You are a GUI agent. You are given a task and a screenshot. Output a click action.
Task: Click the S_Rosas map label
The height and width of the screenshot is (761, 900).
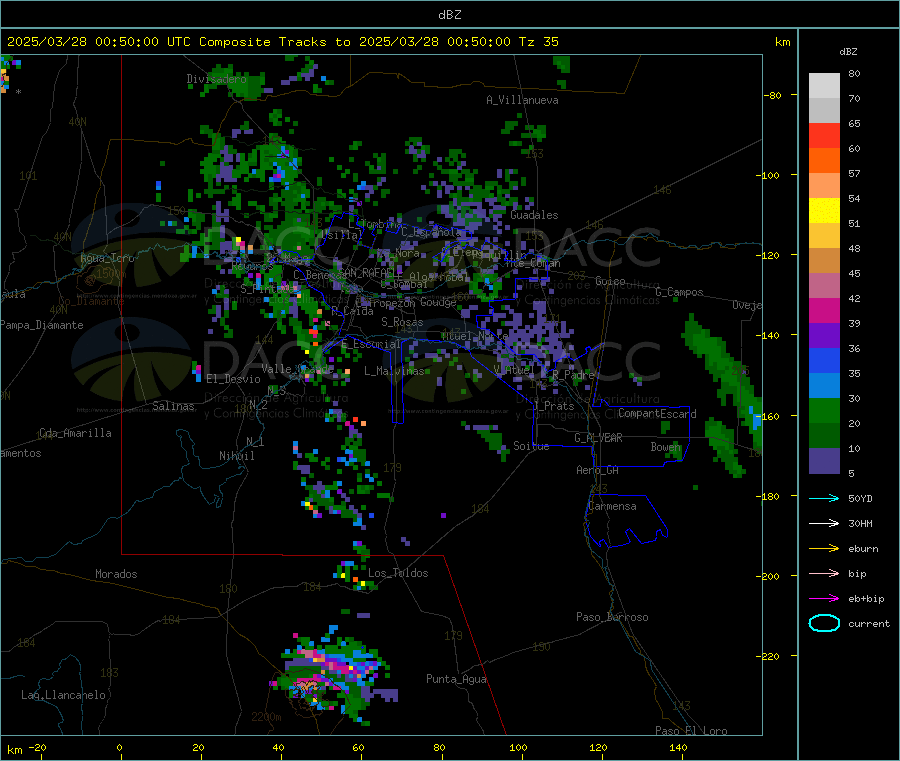tap(402, 322)
